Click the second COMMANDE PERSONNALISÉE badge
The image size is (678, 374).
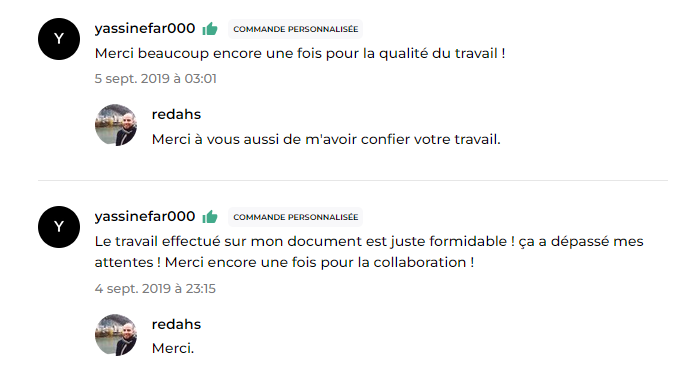pyautogui.click(x=295, y=217)
